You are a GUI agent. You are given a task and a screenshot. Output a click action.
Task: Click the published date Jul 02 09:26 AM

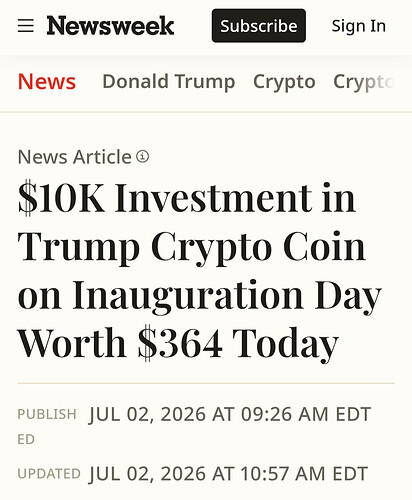point(230,414)
